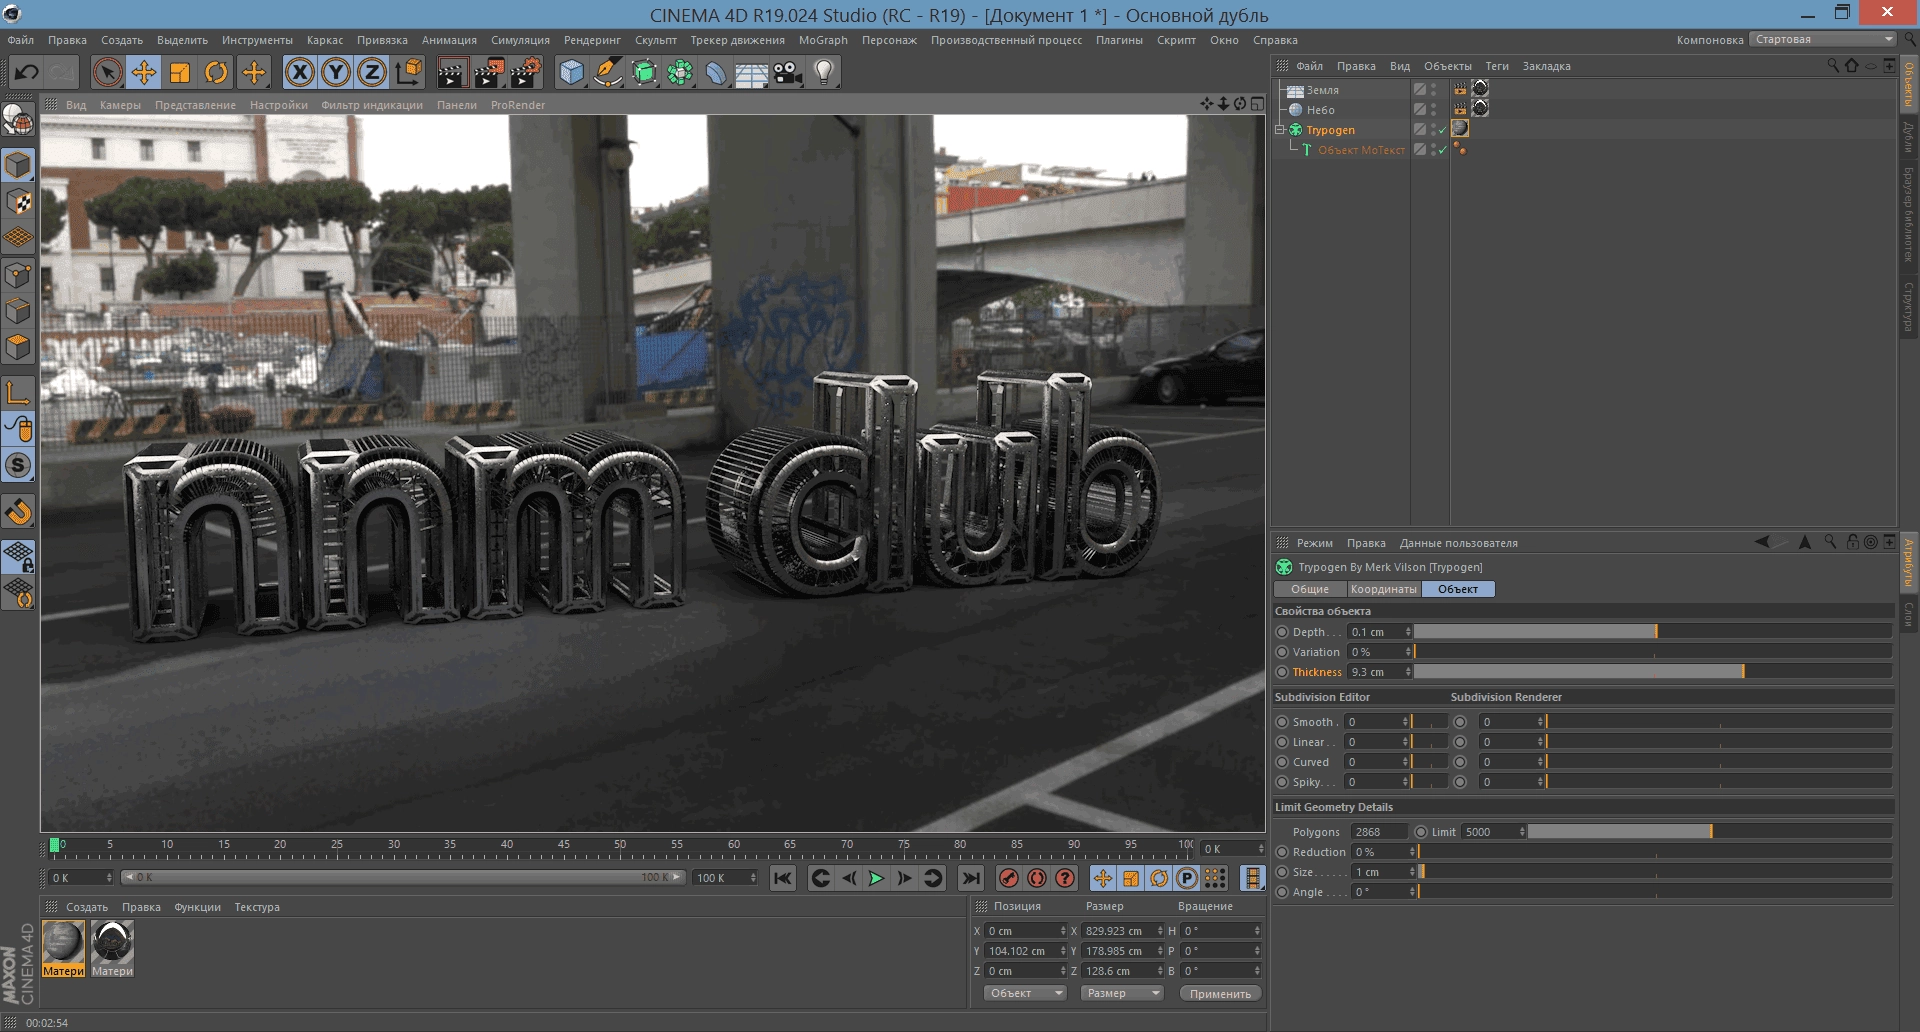This screenshot has height=1032, width=1920.
Task: Toggle Небо visibility dots
Action: (1433, 110)
